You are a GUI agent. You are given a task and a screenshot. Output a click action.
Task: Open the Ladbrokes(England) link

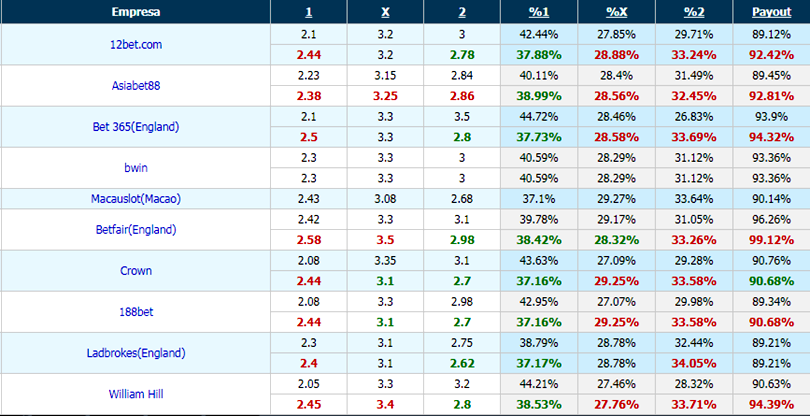point(136,353)
